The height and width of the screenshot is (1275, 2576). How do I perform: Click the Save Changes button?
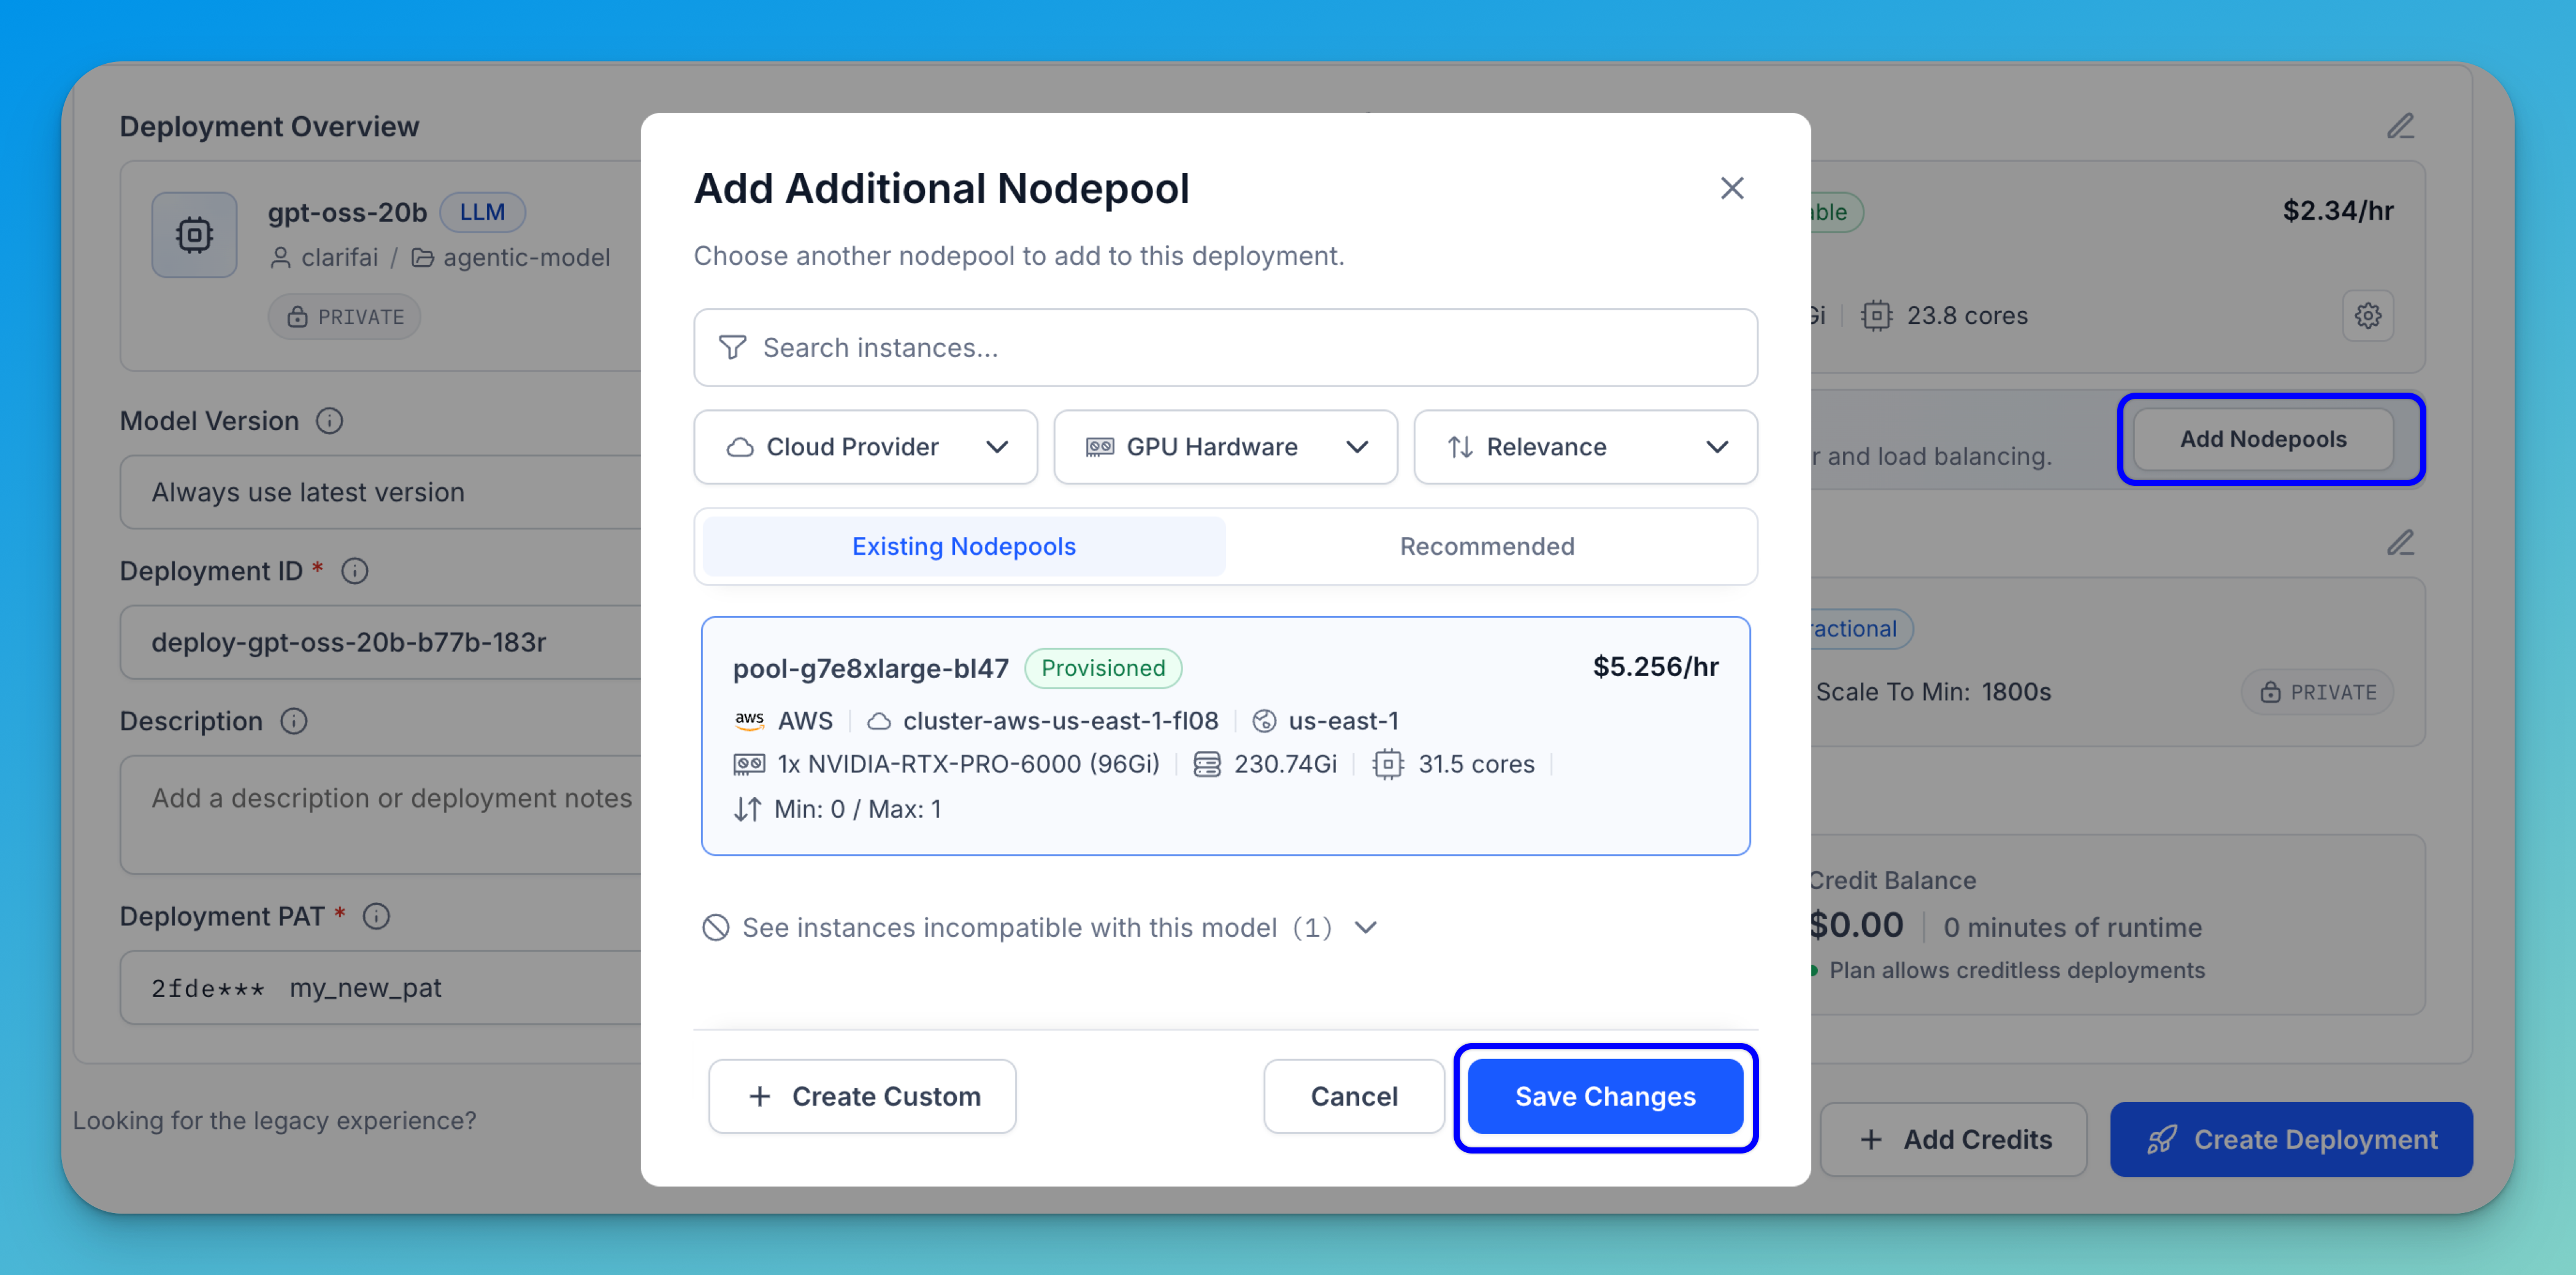pyautogui.click(x=1604, y=1096)
